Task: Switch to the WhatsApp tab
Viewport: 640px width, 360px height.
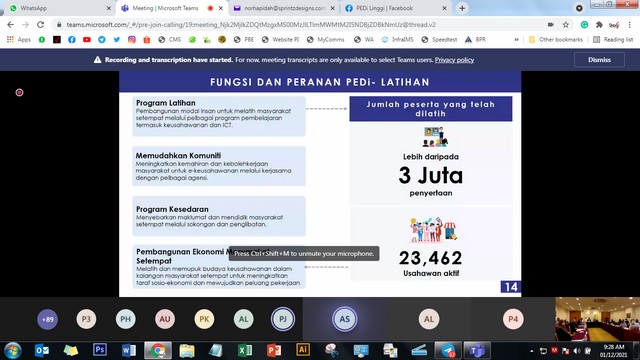Action: tap(57, 8)
